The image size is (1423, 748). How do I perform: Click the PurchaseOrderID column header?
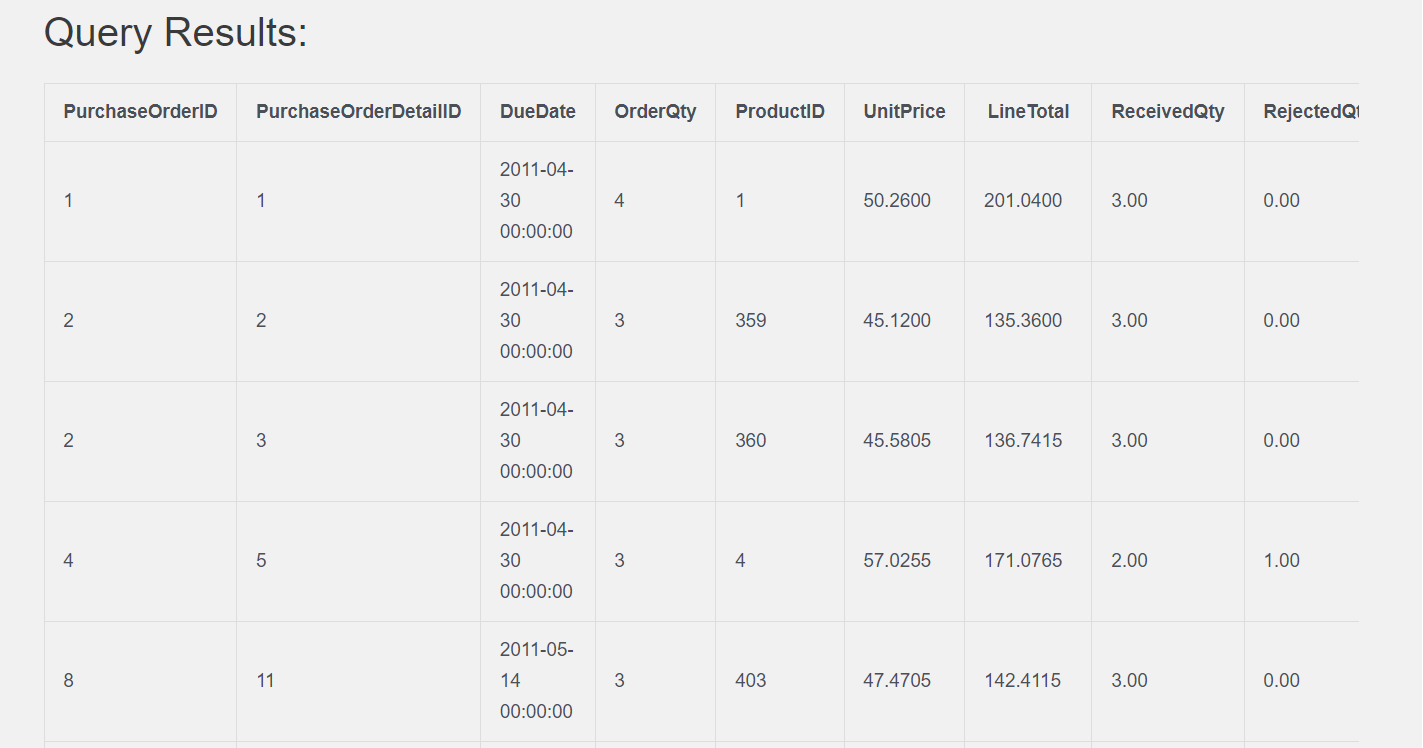pyautogui.click(x=140, y=112)
